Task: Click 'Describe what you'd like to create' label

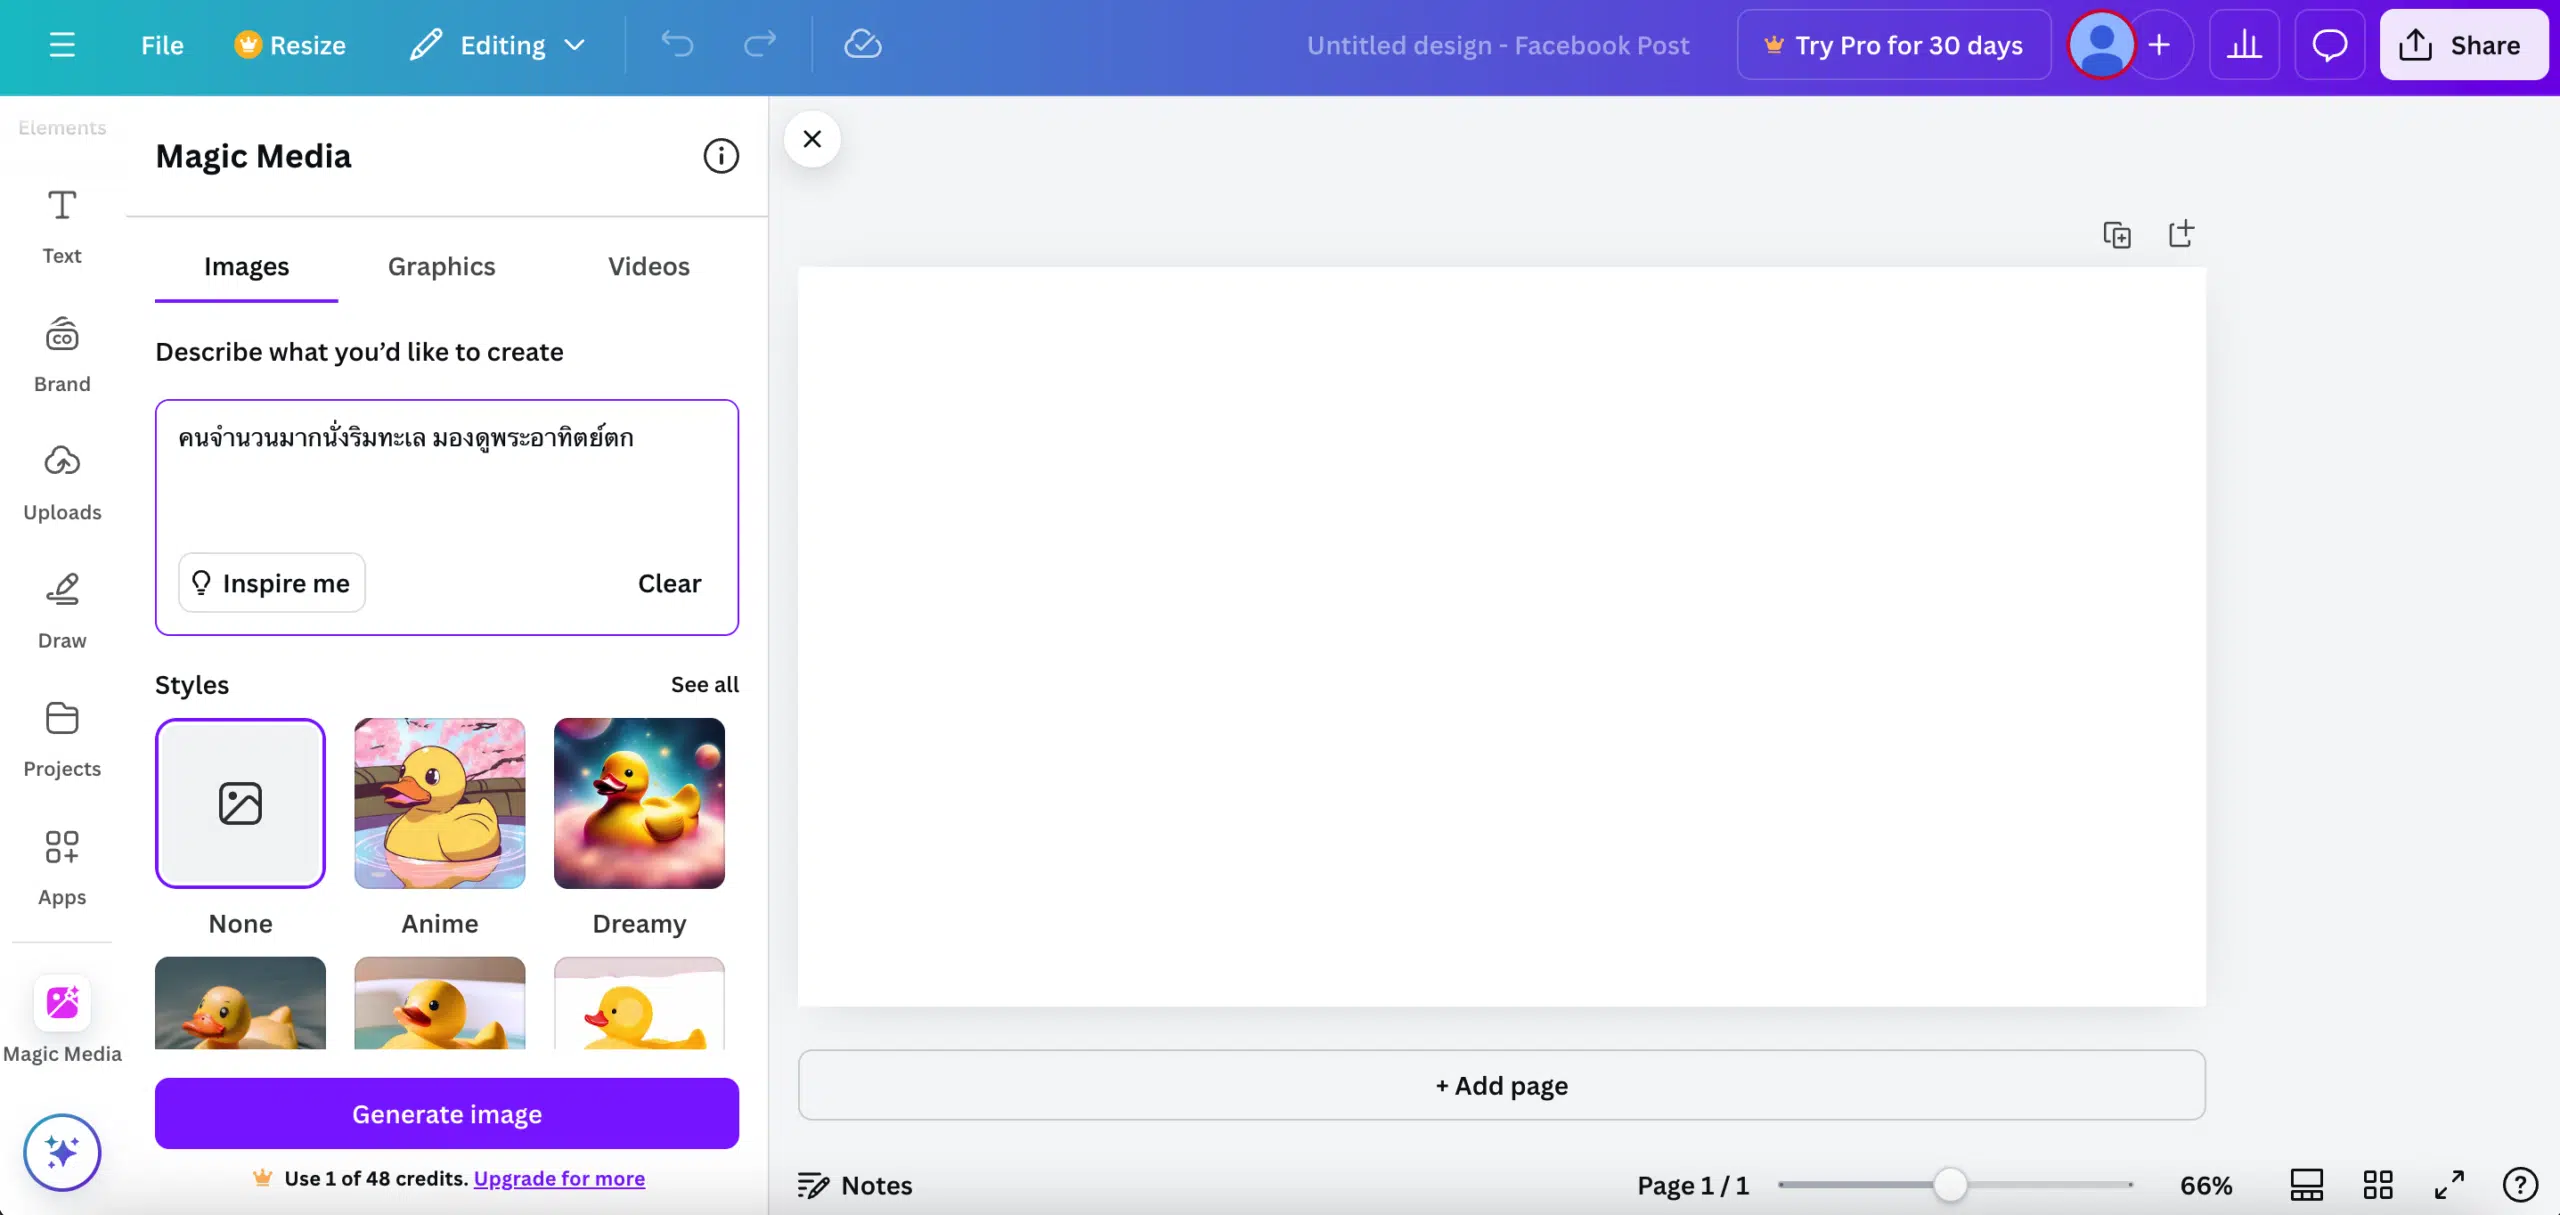Action: (359, 352)
